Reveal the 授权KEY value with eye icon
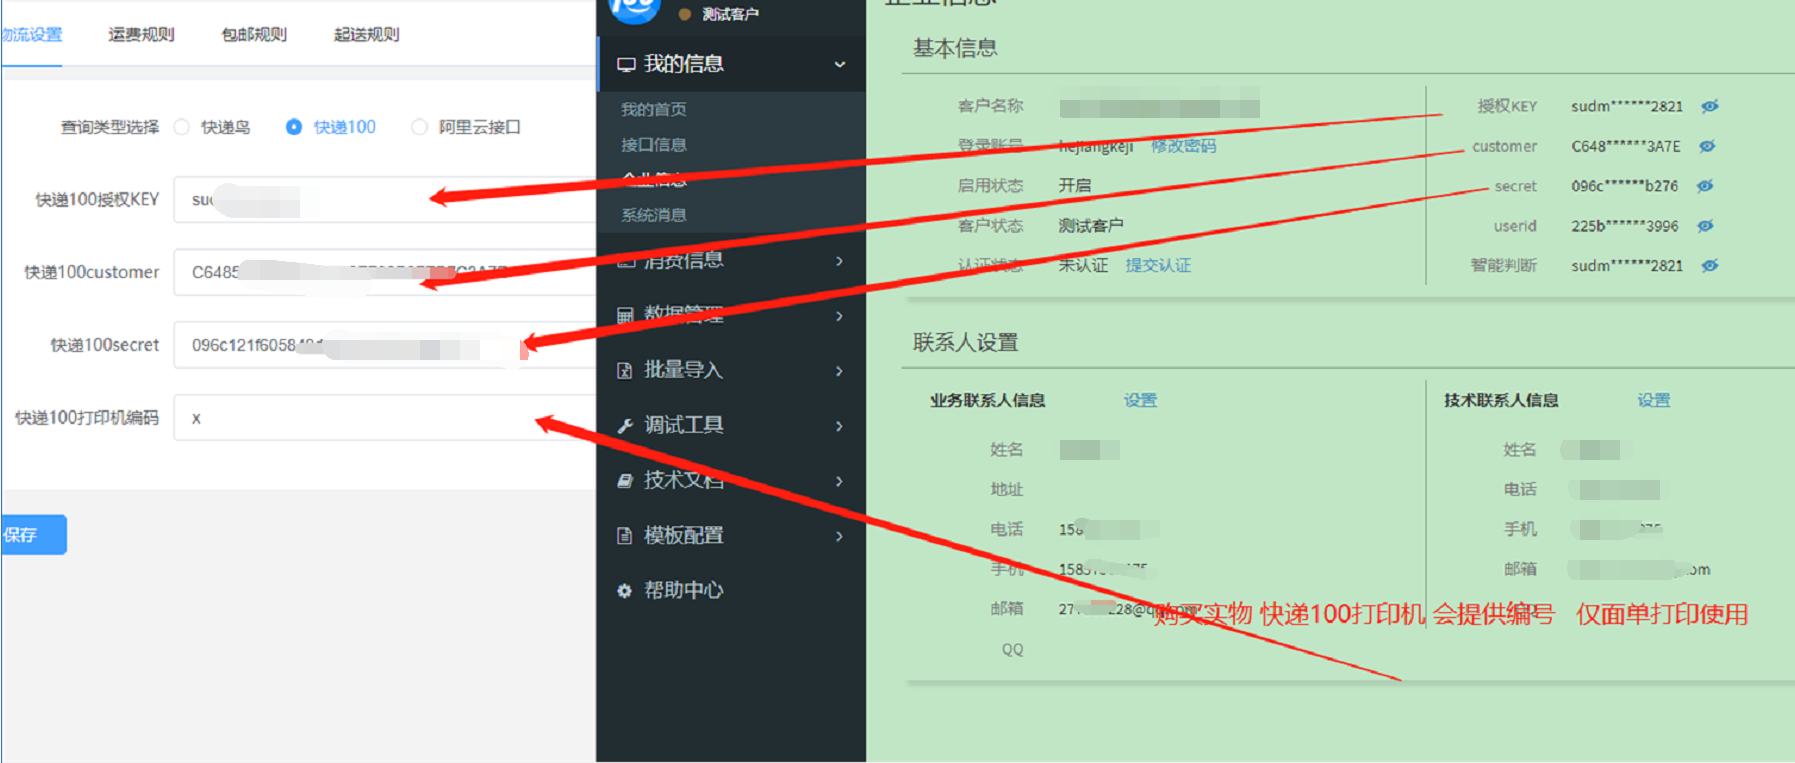Viewport: 1795px width, 763px height. click(x=1710, y=106)
